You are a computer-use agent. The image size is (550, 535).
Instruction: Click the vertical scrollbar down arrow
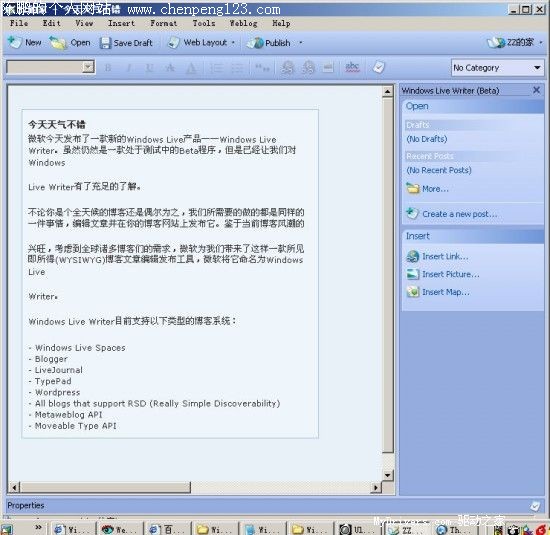pos(387,476)
